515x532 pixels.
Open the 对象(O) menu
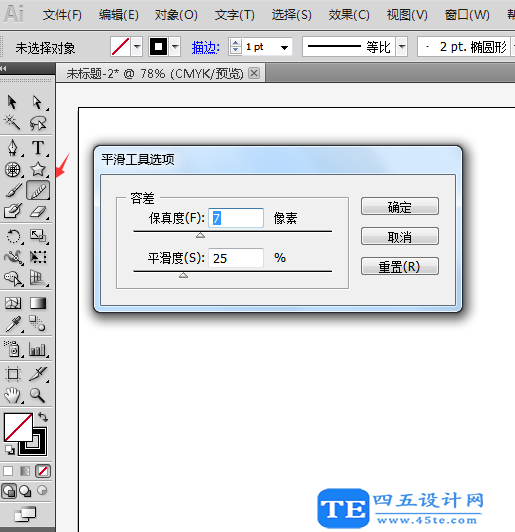click(176, 15)
